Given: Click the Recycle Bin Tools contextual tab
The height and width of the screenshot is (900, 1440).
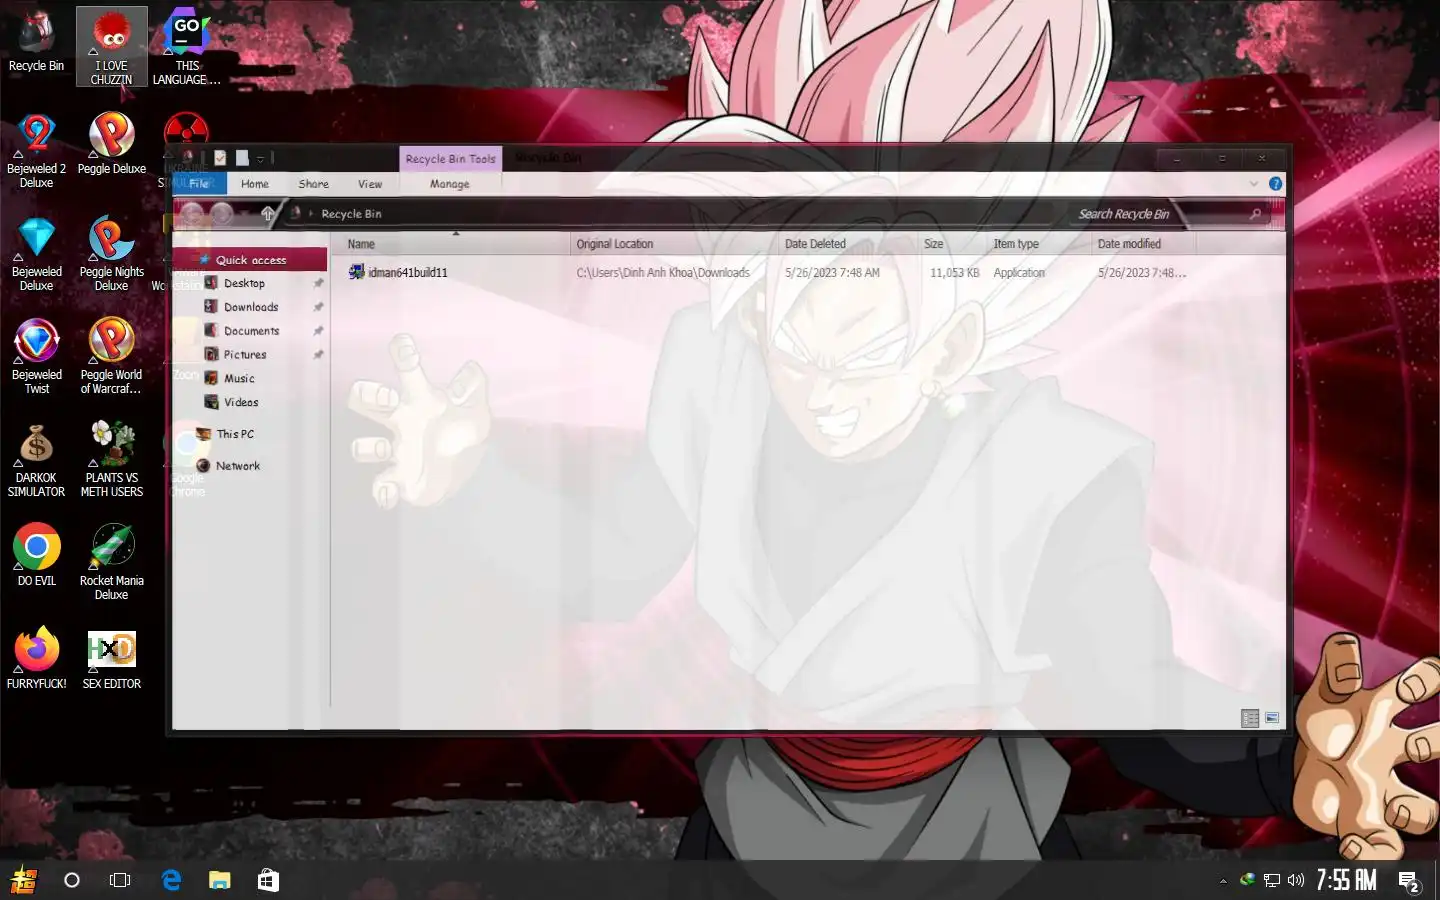Looking at the screenshot, I should coord(450,159).
